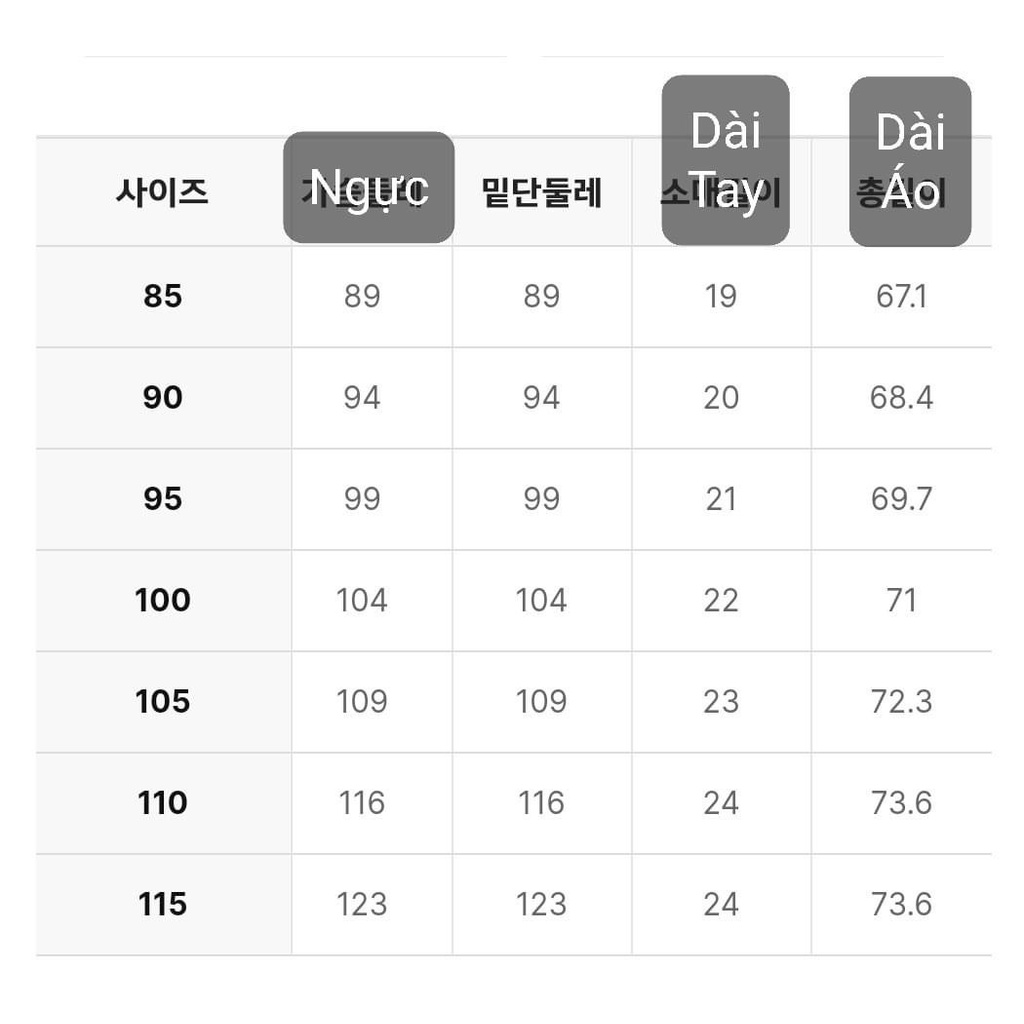Select the size 100 row label
The width and height of the screenshot is (1024, 1024).
[163, 600]
